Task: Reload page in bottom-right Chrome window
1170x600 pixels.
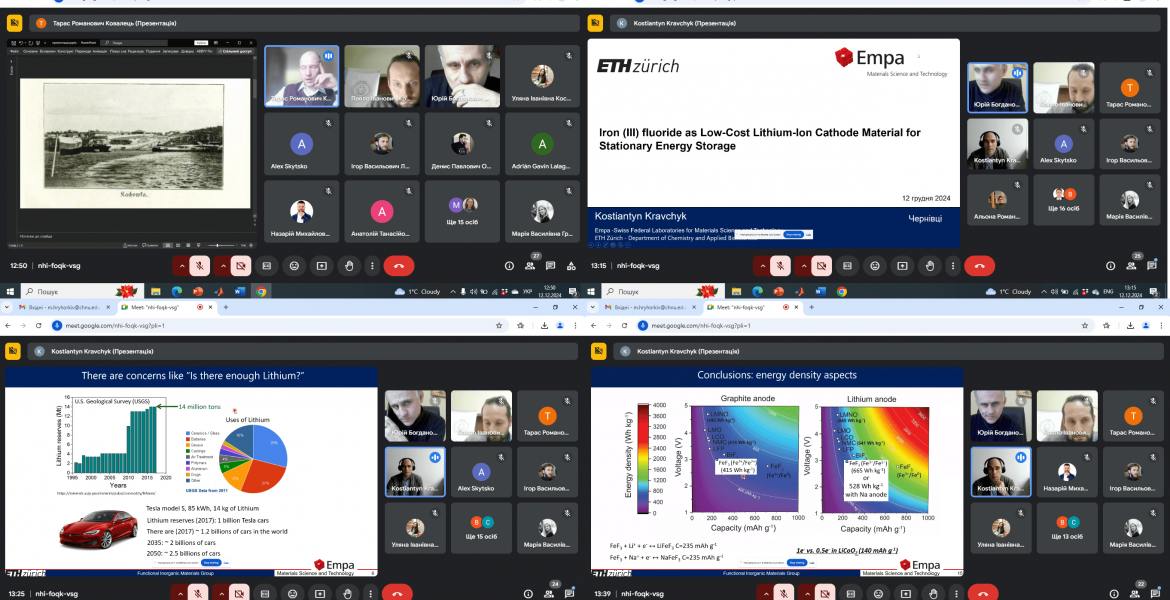Action: (x=625, y=325)
